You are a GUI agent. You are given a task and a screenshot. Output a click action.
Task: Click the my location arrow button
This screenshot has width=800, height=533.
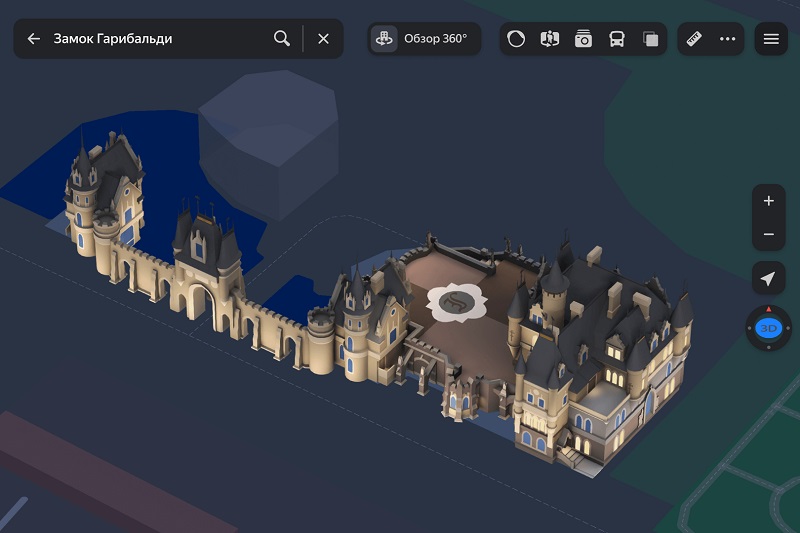(768, 278)
